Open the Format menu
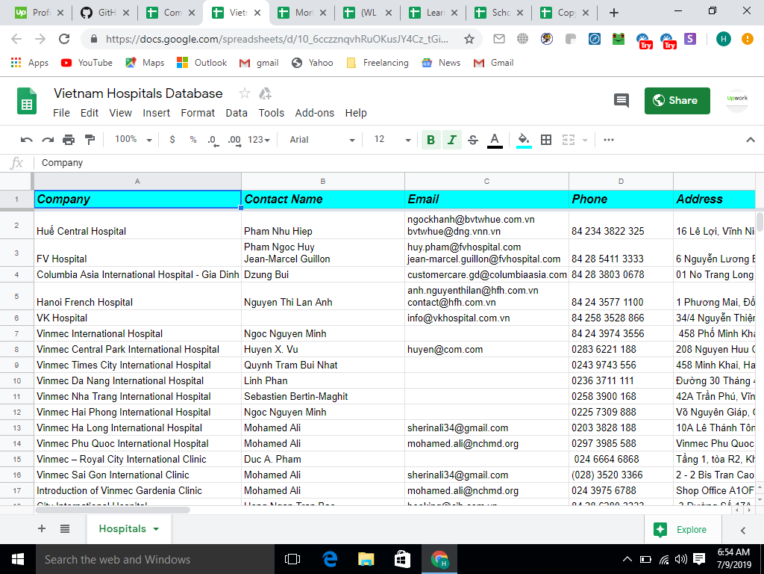 (197, 113)
